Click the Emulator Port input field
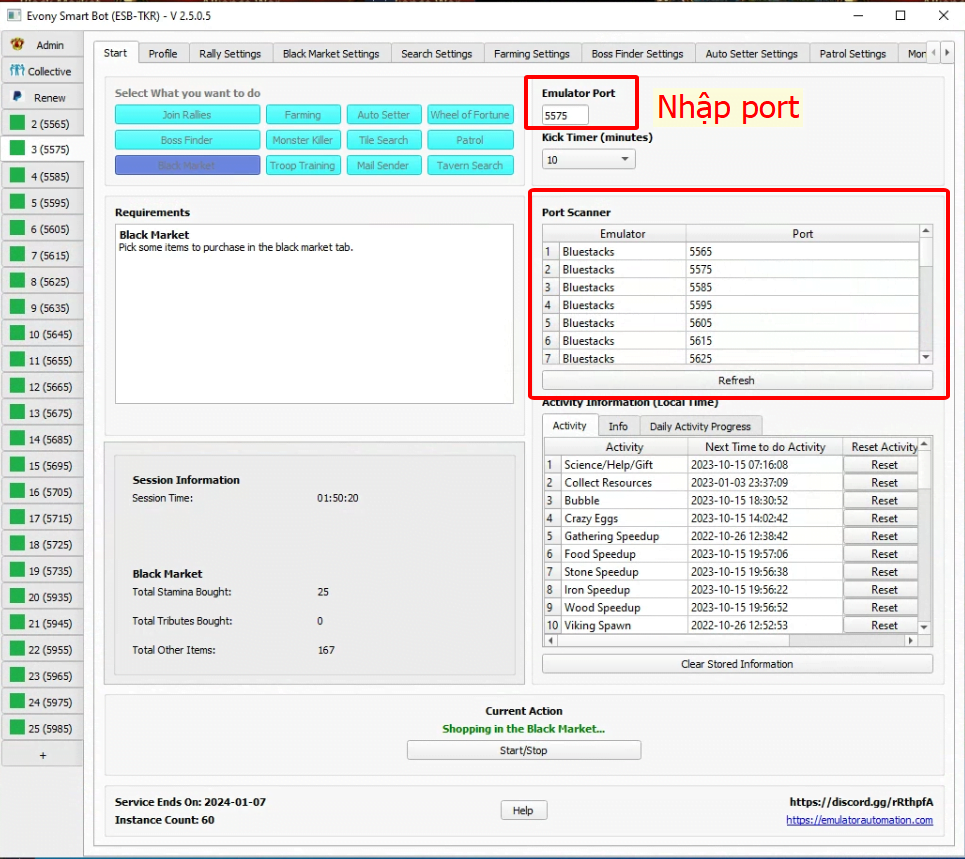The height and width of the screenshot is (859, 965). (x=566, y=116)
